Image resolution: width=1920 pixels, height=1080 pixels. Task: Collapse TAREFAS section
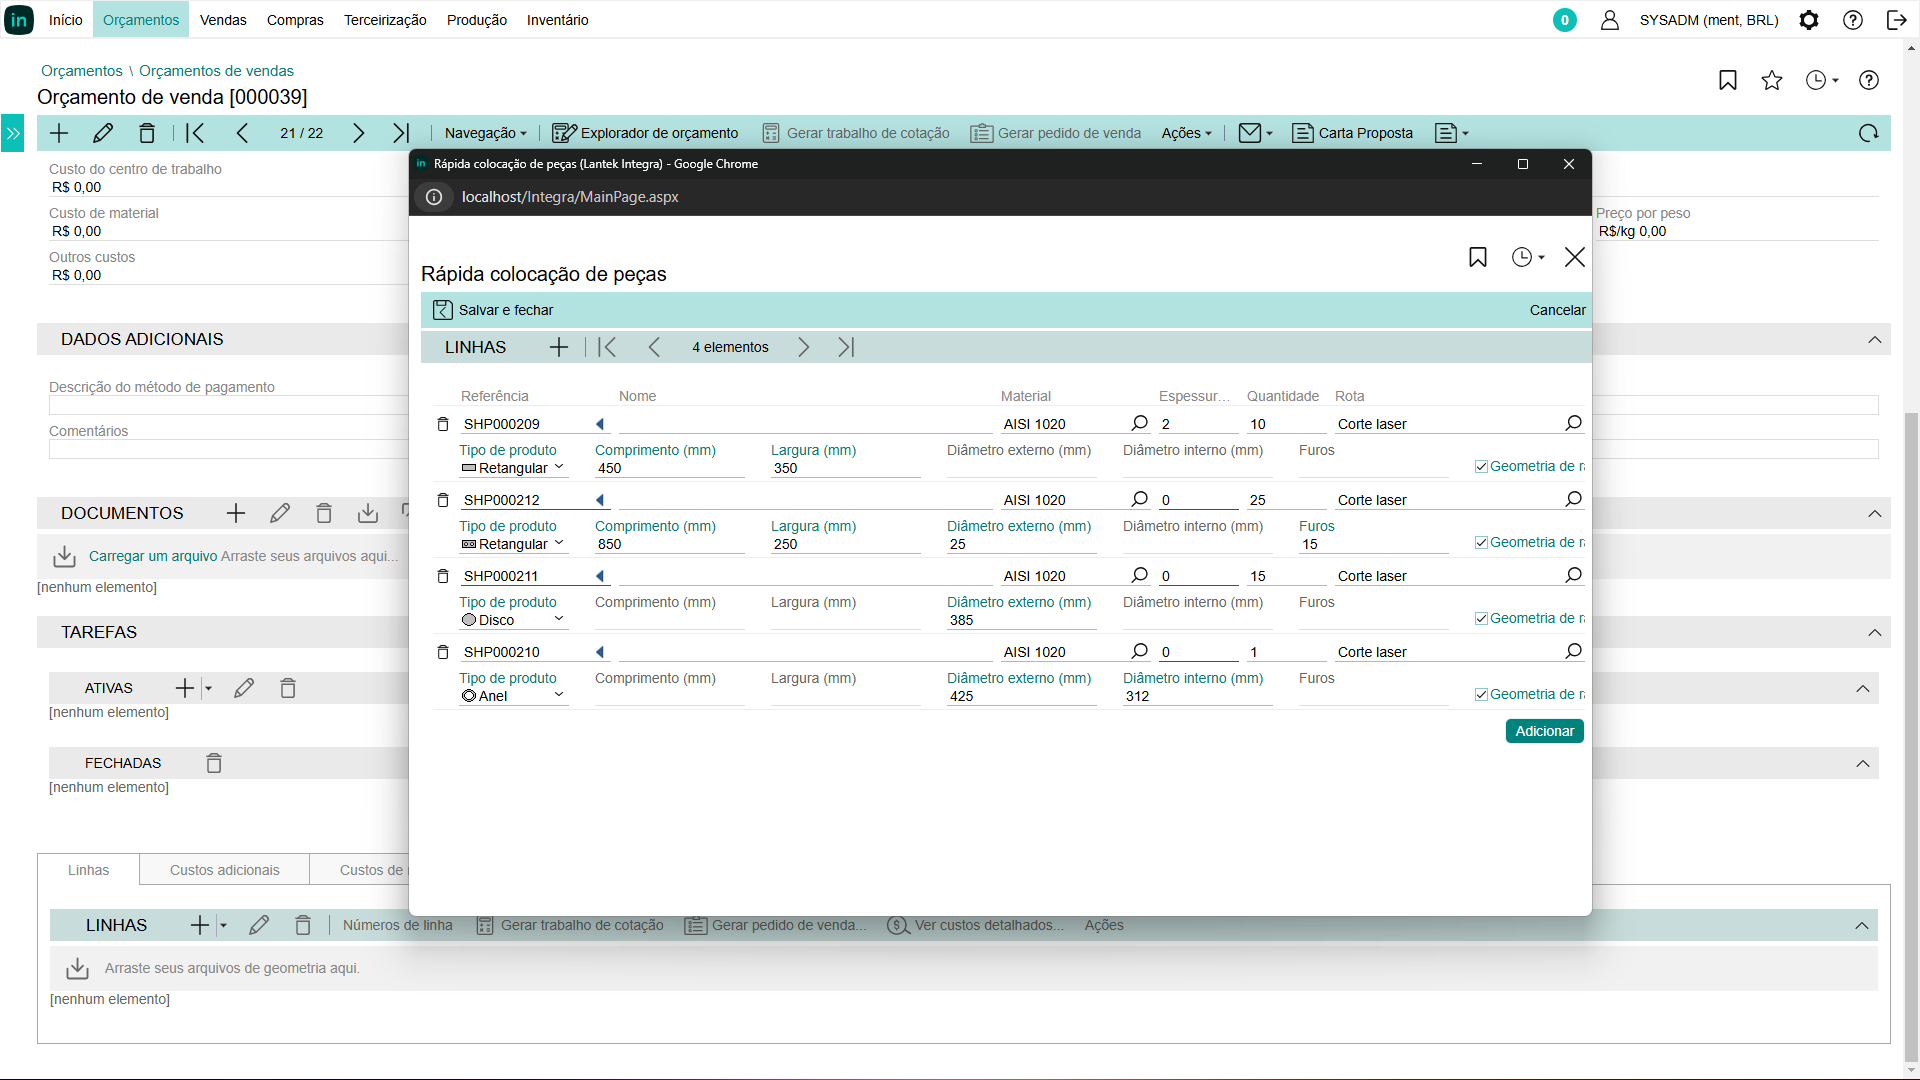tap(1874, 633)
